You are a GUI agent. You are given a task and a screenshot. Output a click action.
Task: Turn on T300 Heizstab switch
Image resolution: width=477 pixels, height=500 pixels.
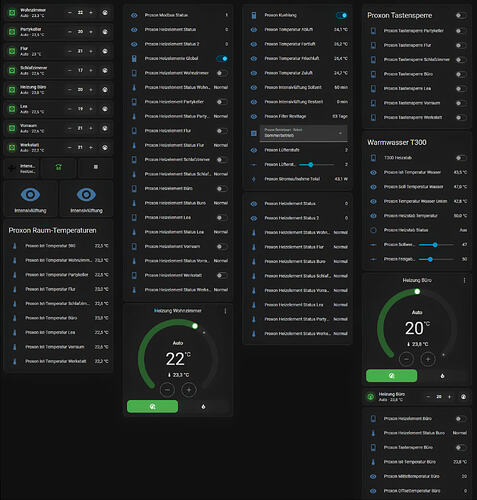pyautogui.click(x=461, y=158)
